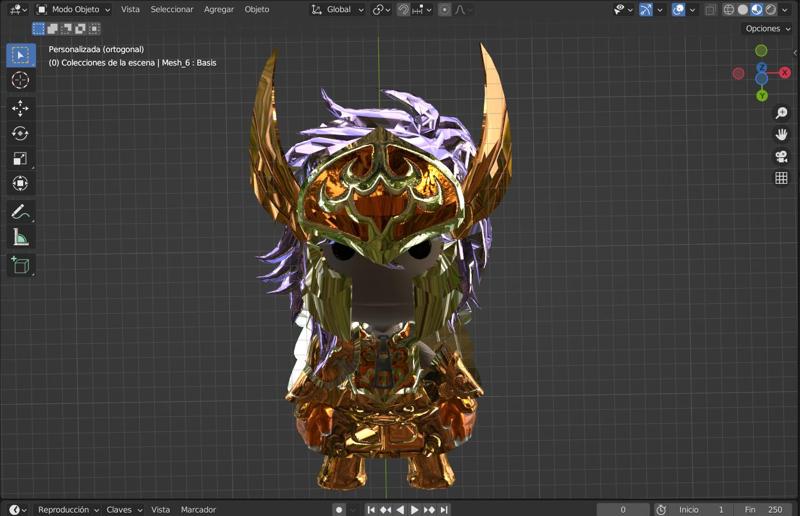Open Global transform orientation dropdown
Viewport: 800px width, 516px height.
(338, 9)
